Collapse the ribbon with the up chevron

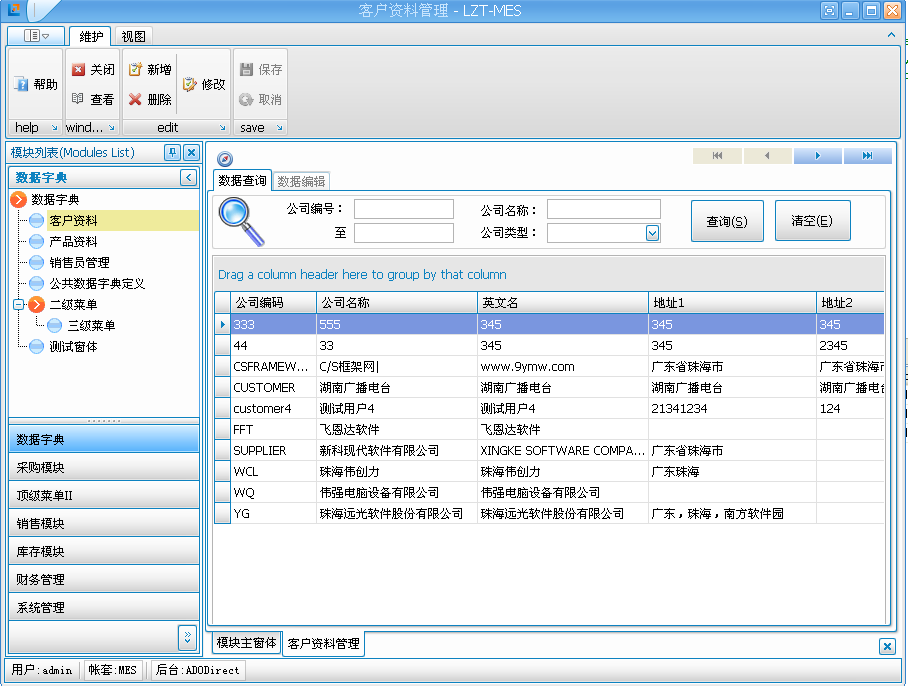[891, 35]
